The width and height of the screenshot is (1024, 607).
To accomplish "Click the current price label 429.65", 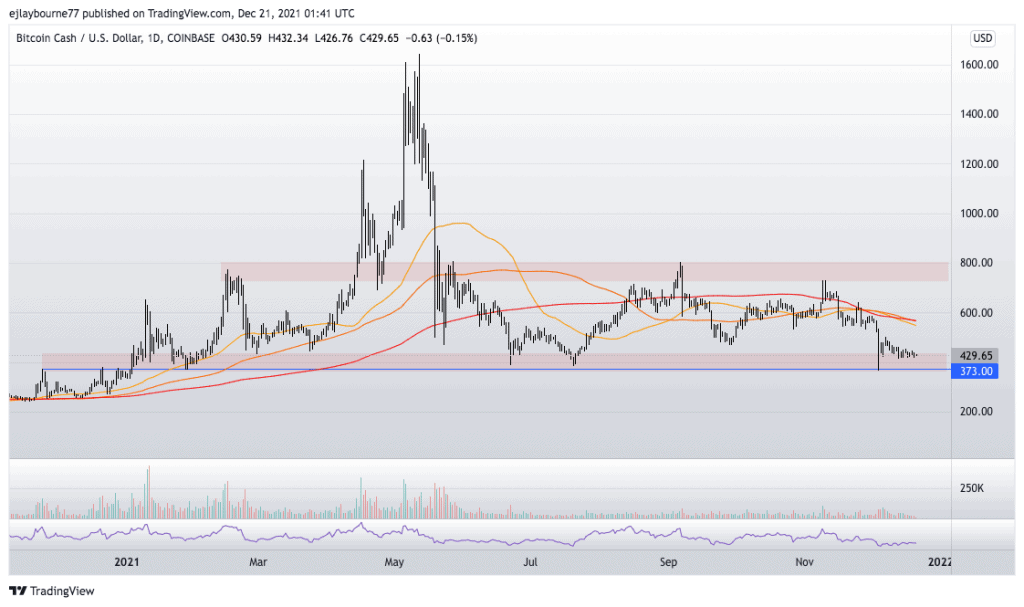I will click(976, 355).
